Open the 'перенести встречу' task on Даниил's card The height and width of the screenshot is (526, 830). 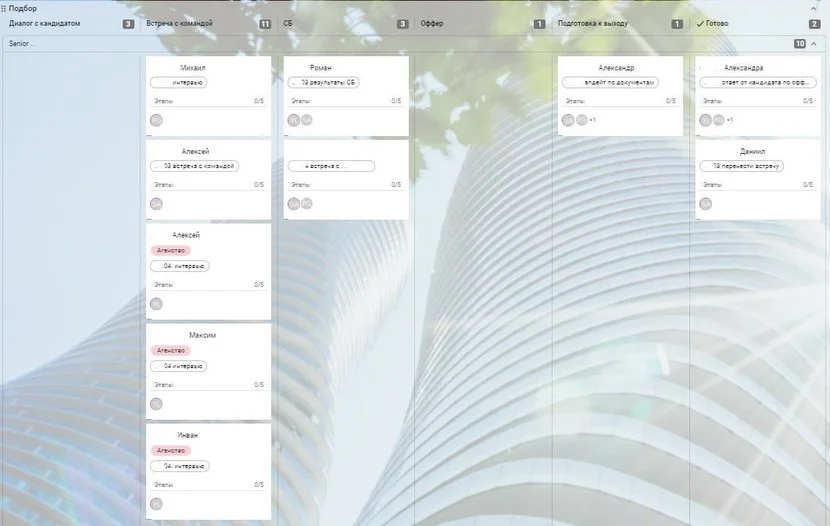pyautogui.click(x=741, y=166)
